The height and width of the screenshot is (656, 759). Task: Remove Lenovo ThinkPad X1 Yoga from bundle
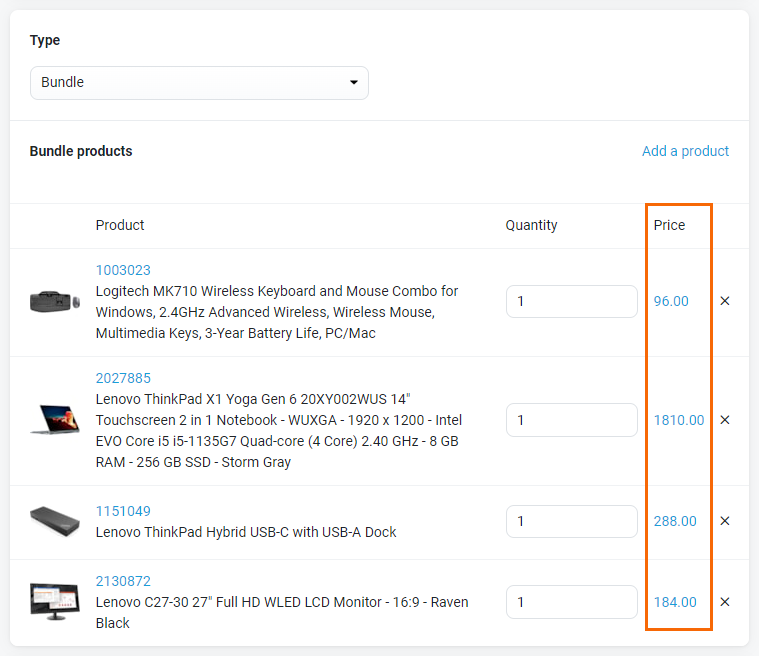click(x=725, y=420)
